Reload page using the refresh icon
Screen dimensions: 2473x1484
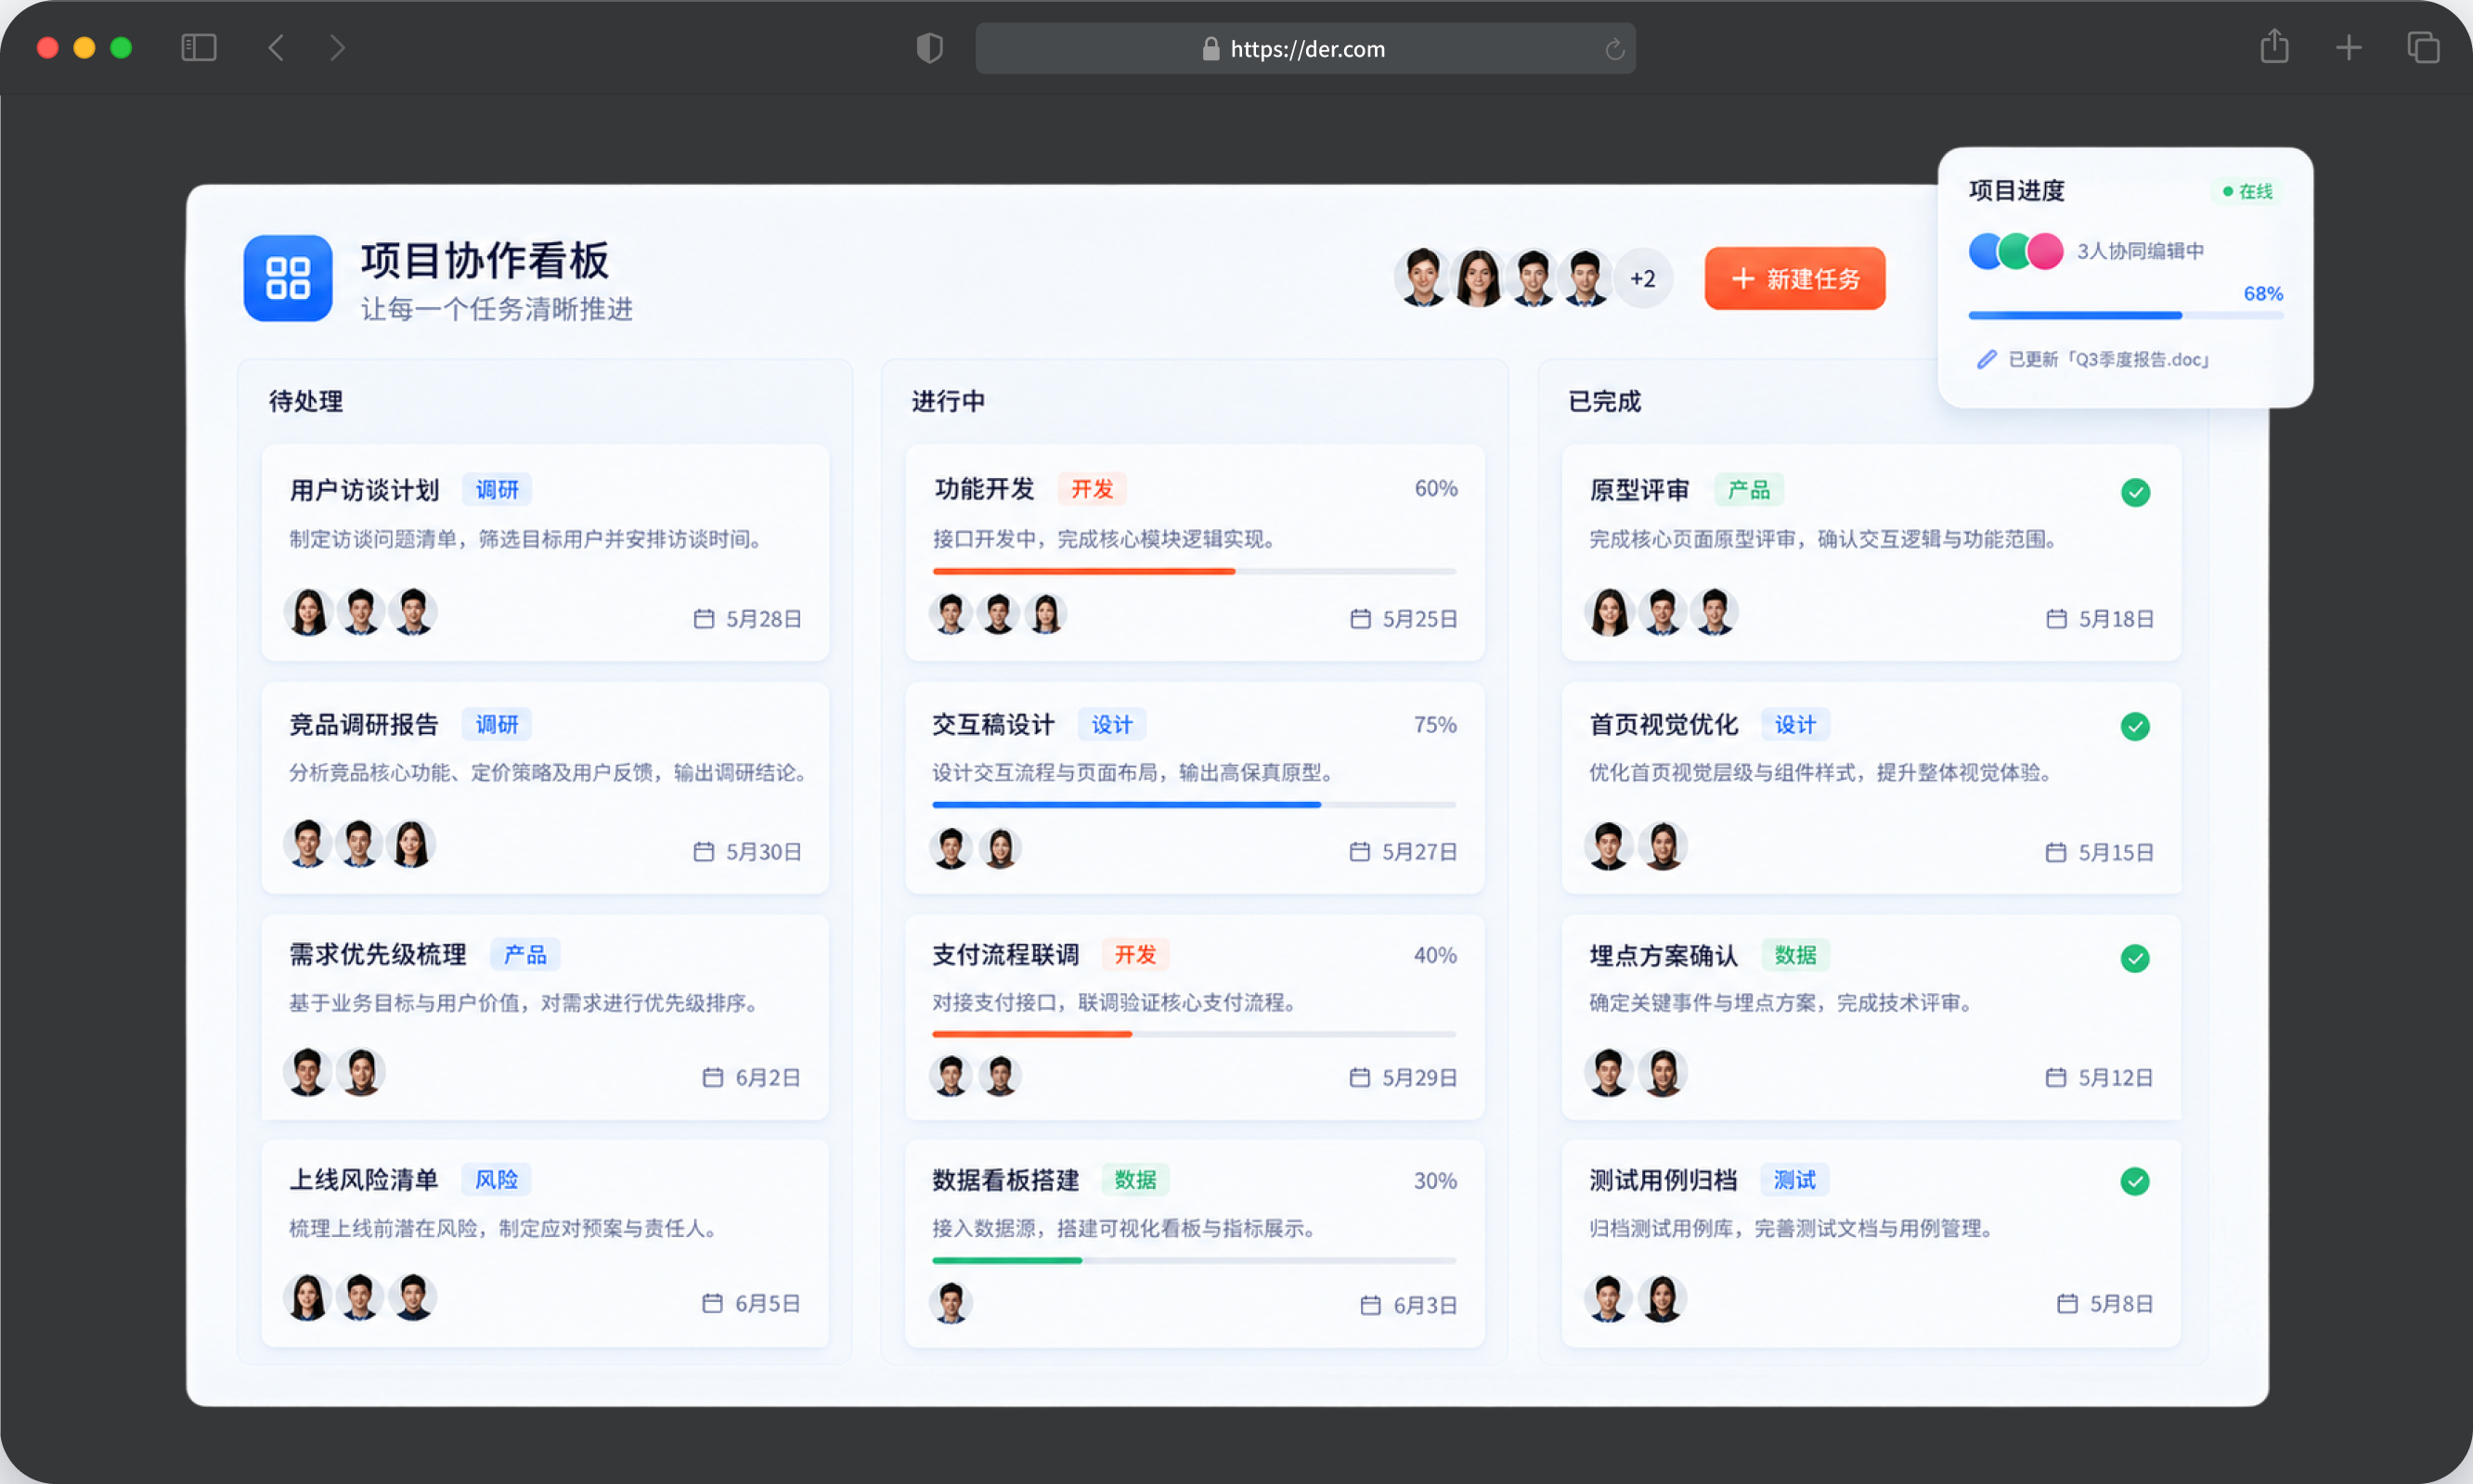coord(1614,49)
